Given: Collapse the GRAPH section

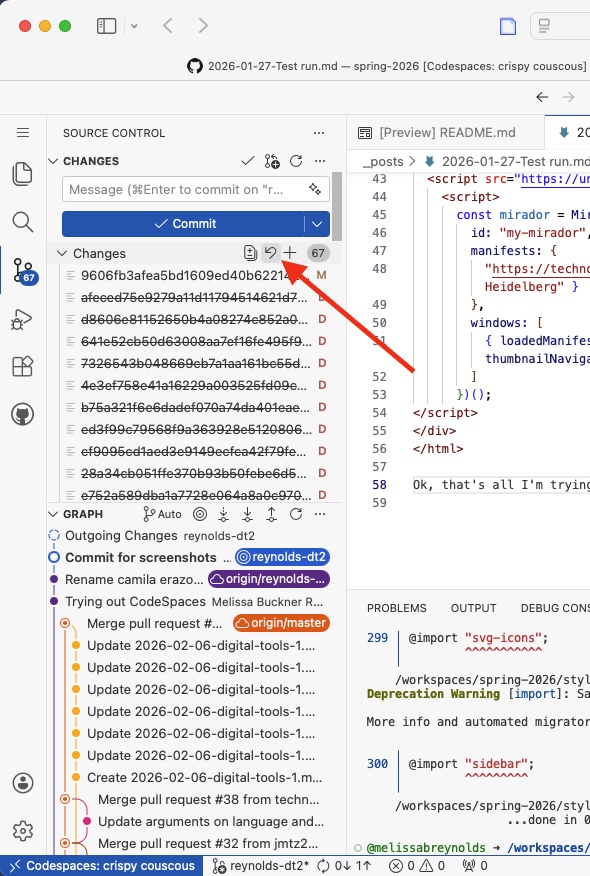Looking at the screenshot, I should 53,514.
